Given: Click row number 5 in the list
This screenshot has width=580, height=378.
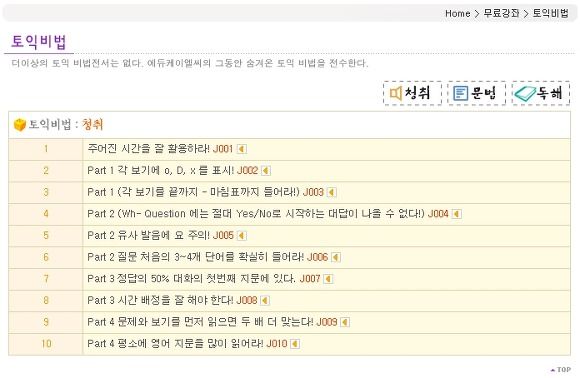Looking at the screenshot, I should click(46, 236).
